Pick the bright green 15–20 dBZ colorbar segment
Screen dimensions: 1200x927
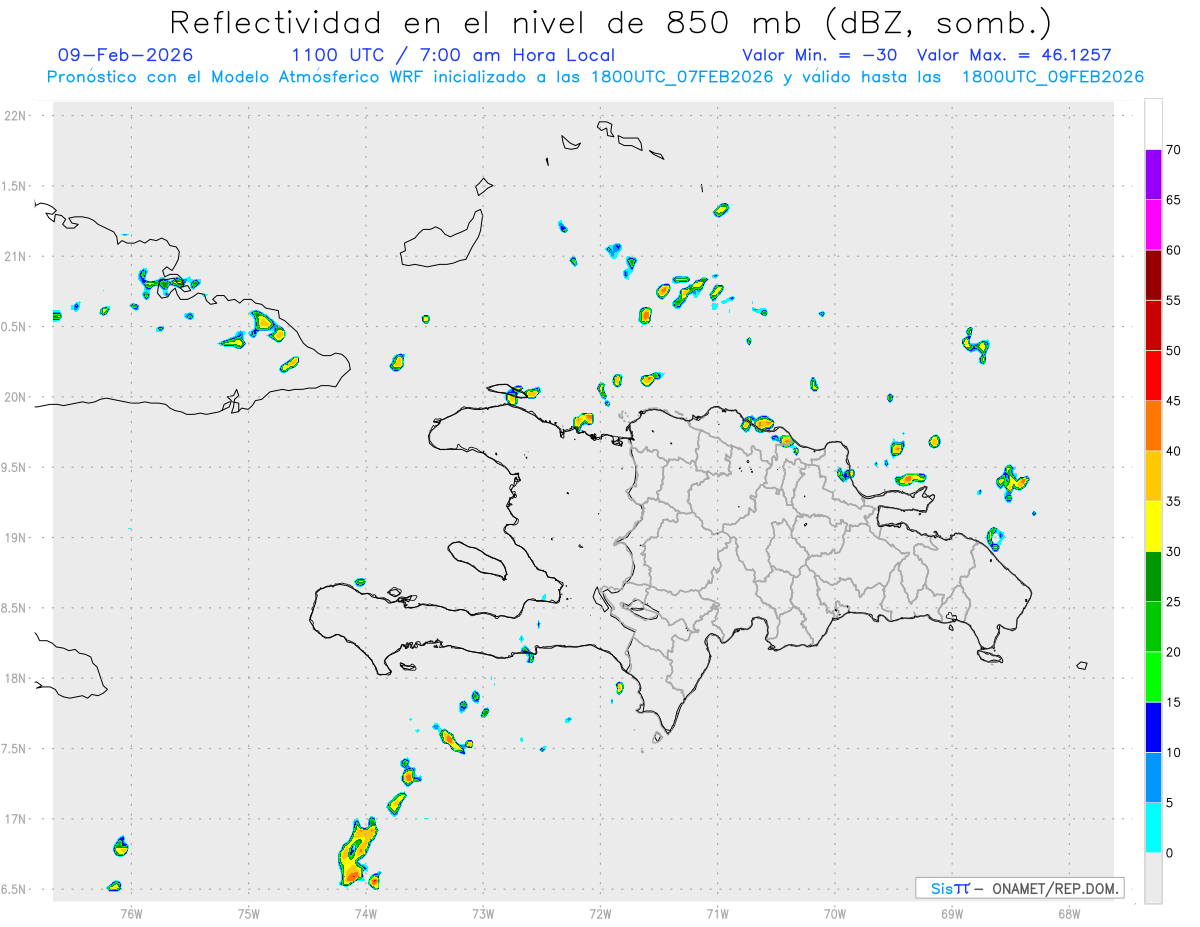pos(1153,677)
